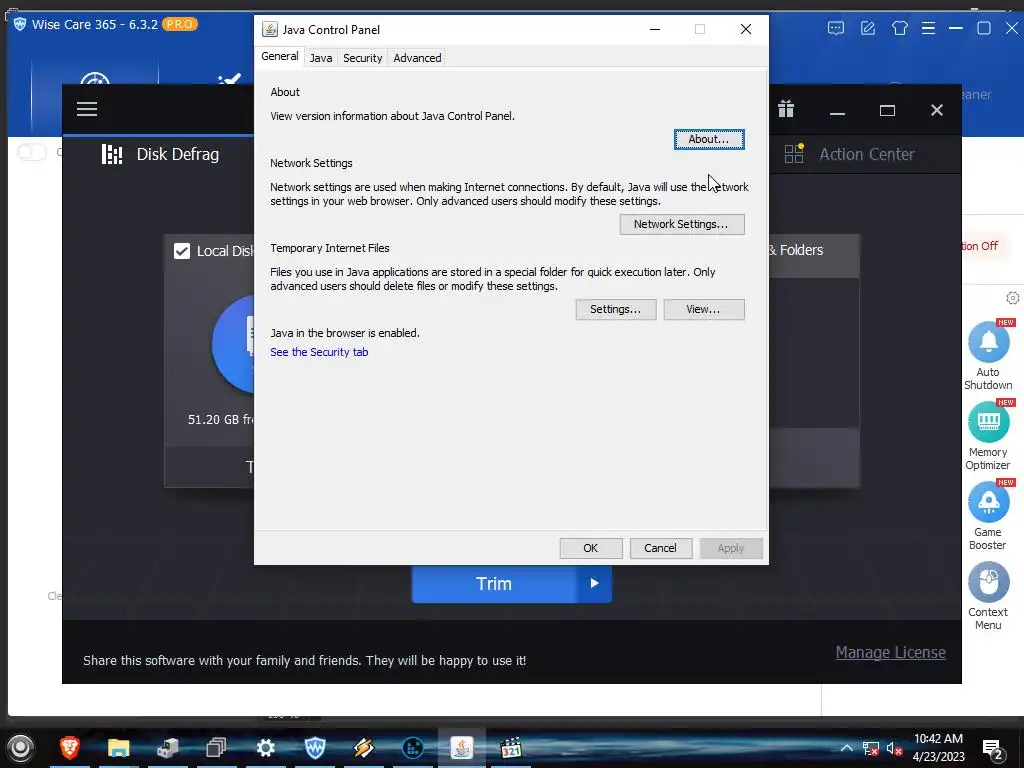Open the computer/device taskbar icon

point(167,747)
